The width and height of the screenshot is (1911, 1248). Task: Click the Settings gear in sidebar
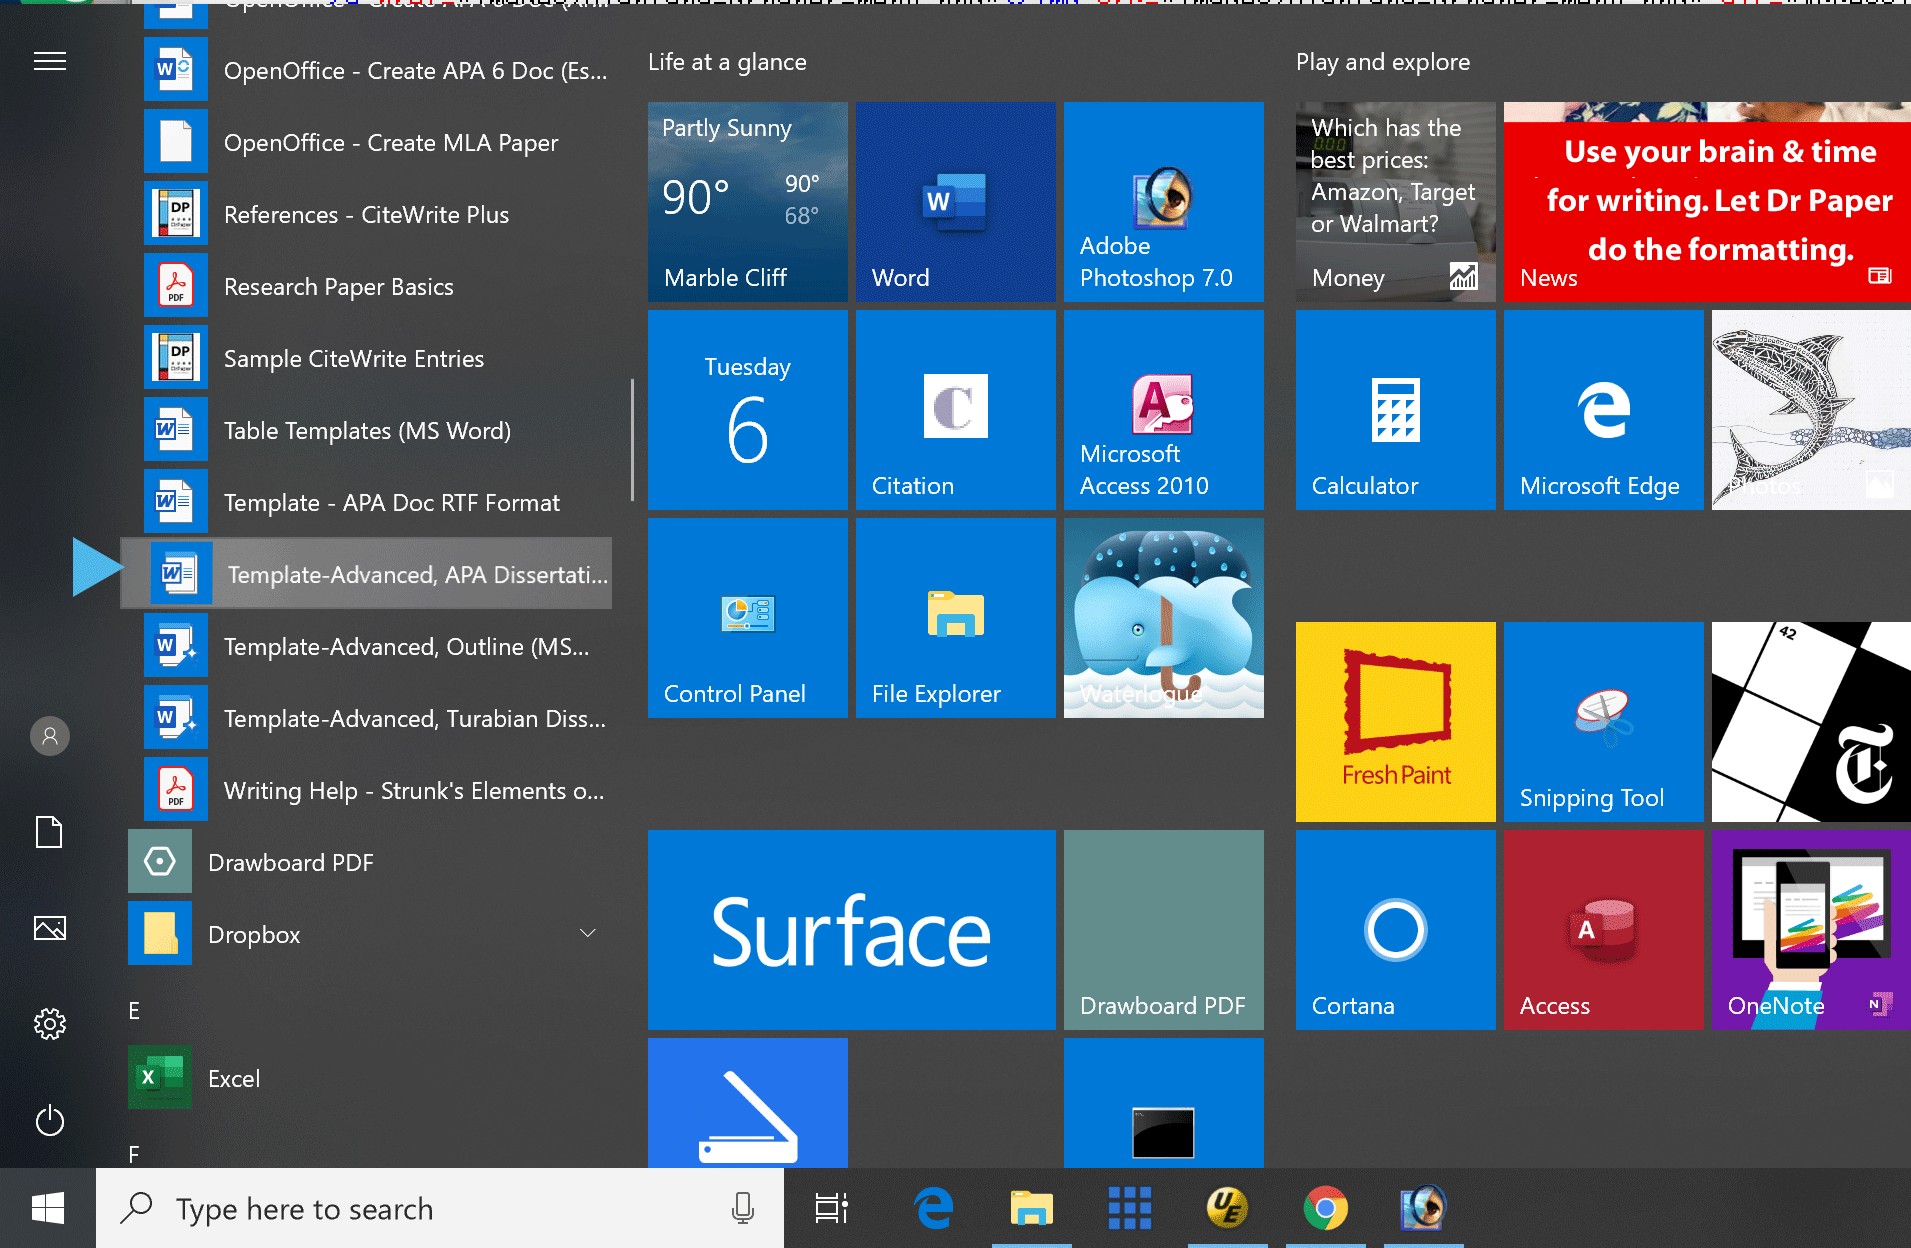50,1024
